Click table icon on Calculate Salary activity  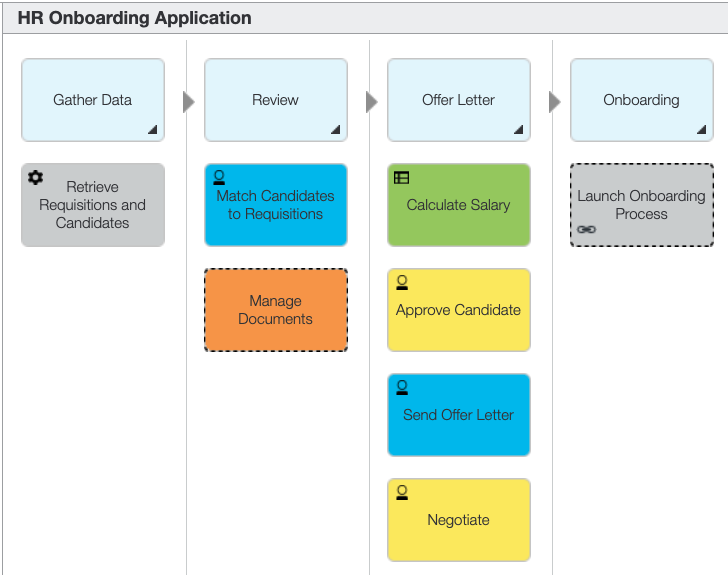pyautogui.click(x=402, y=177)
